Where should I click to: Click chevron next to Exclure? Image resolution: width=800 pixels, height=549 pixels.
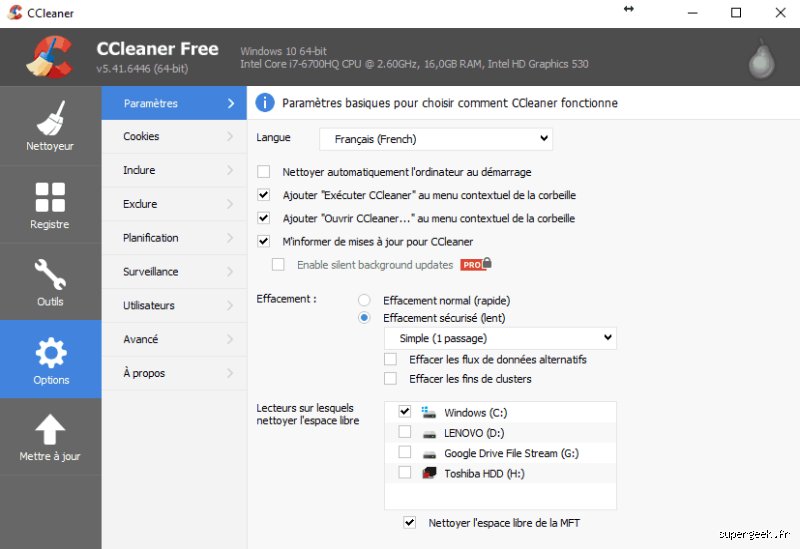point(230,204)
